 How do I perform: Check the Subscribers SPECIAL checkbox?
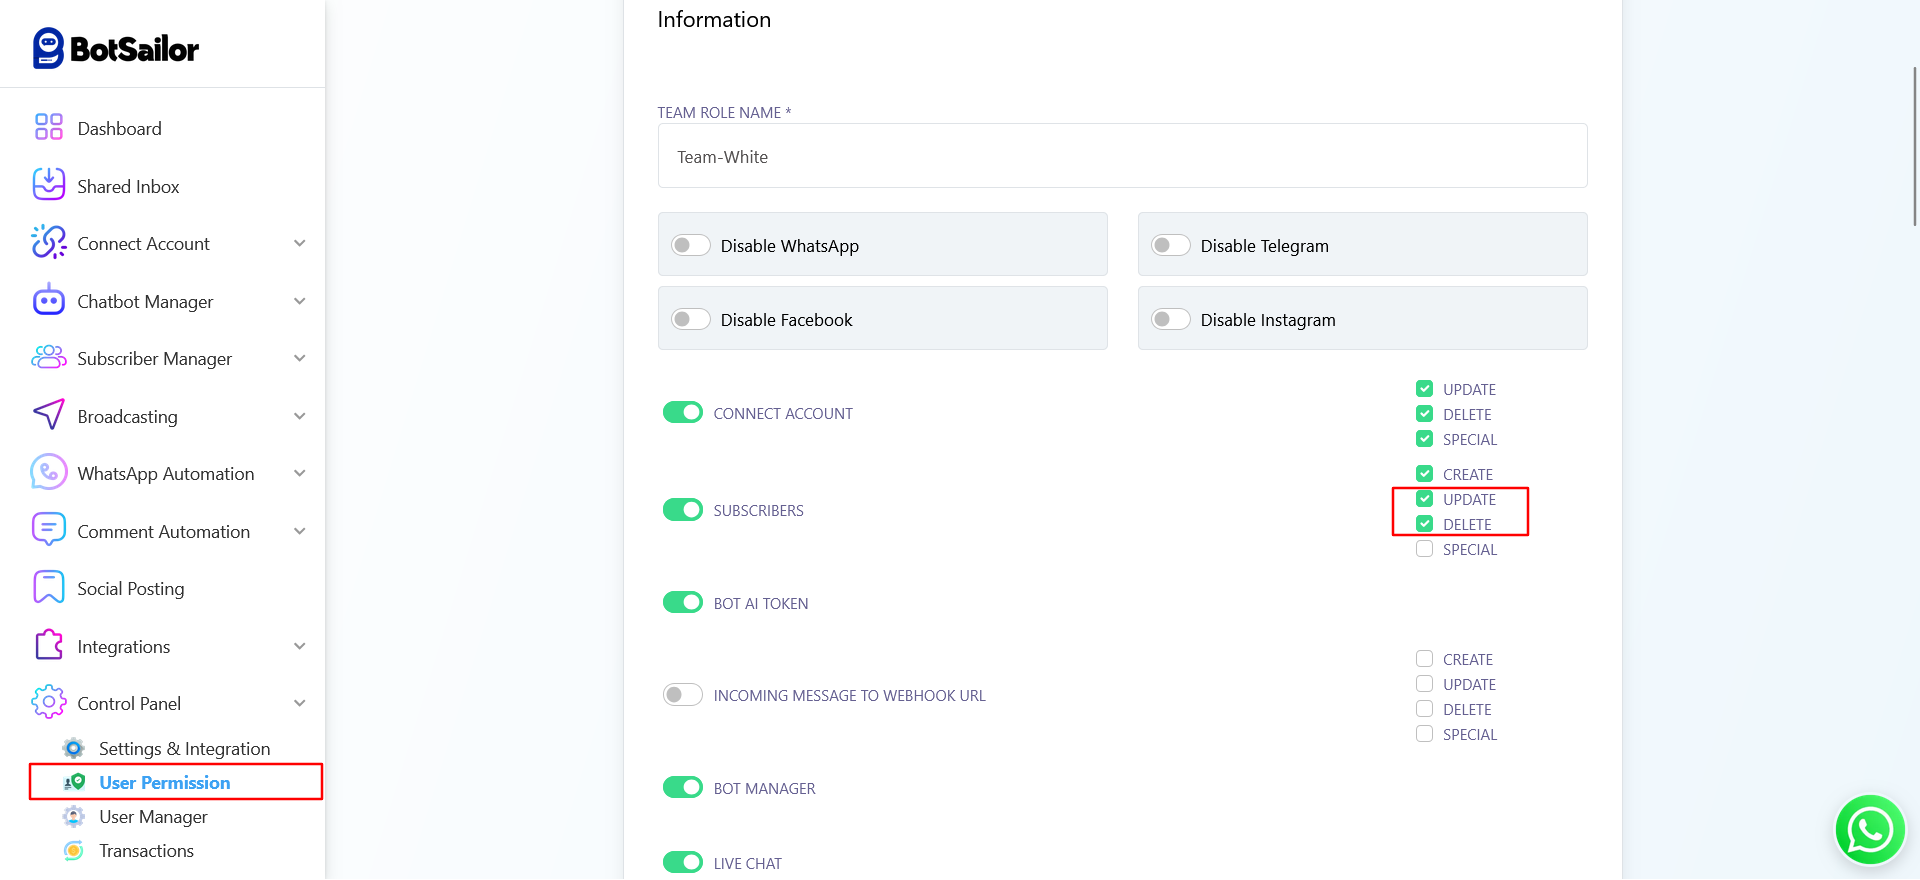coord(1424,549)
